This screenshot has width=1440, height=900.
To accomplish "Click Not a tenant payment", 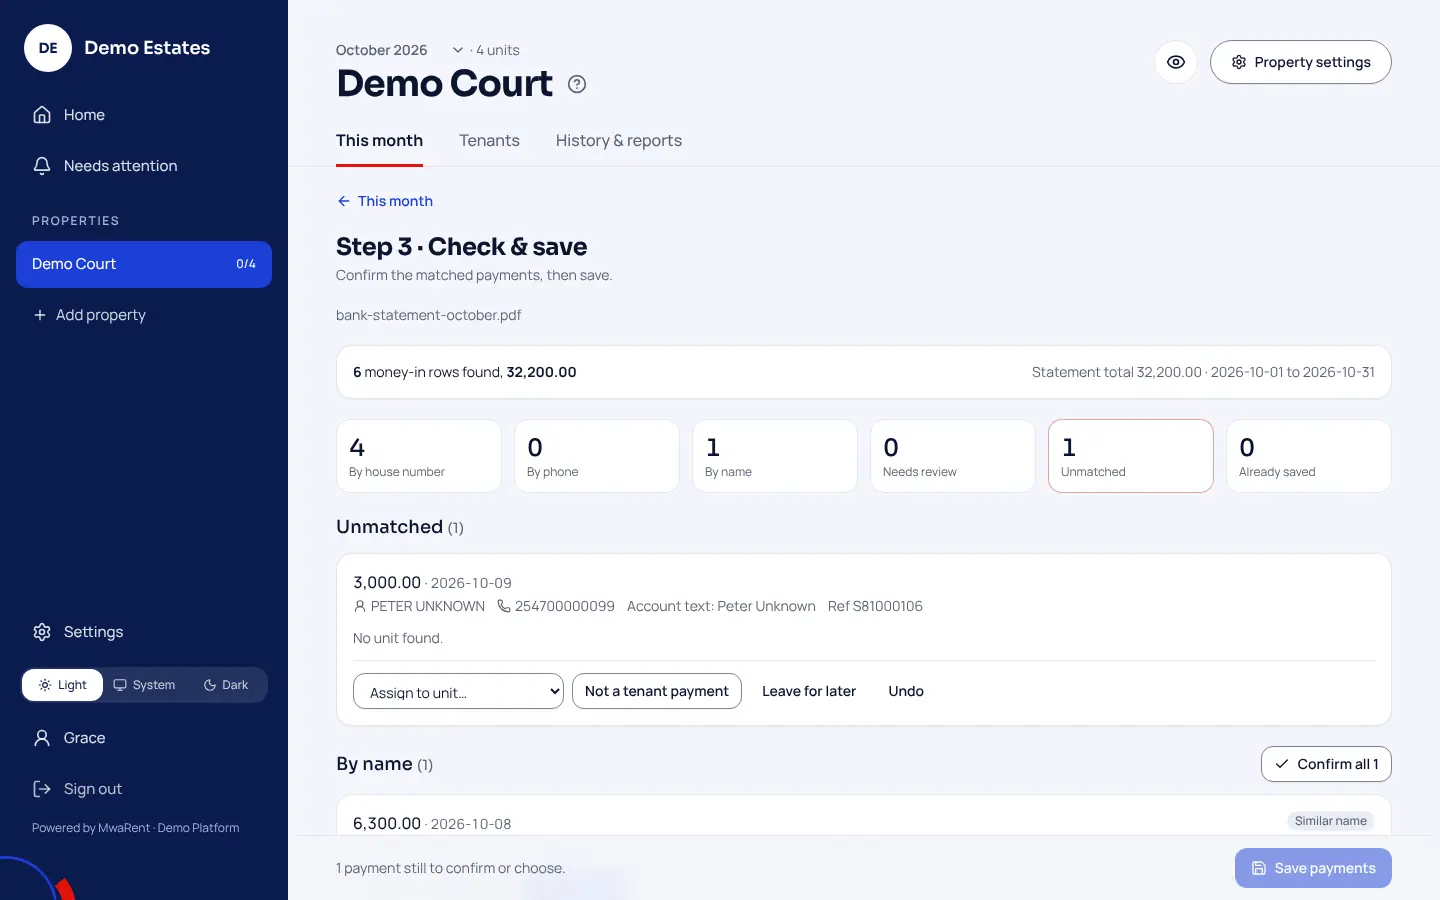I will click(657, 691).
